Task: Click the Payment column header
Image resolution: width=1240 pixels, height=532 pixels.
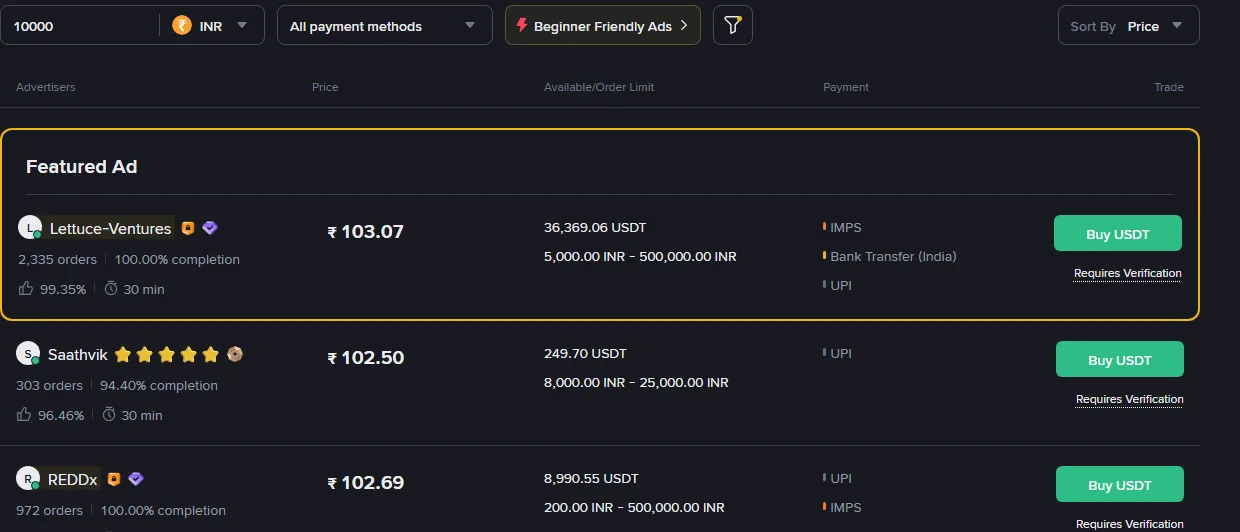Action: (x=846, y=87)
